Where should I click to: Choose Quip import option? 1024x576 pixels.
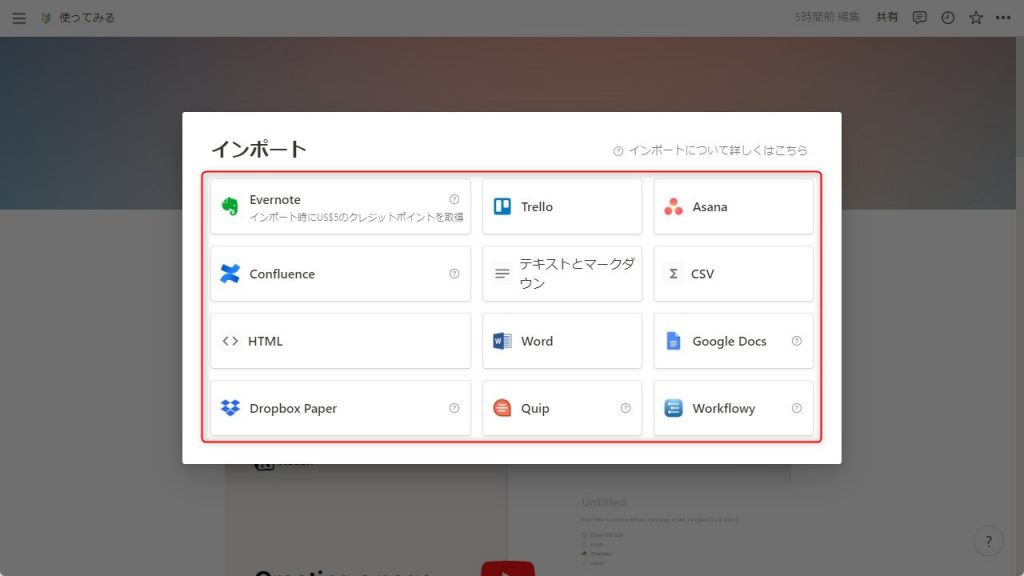click(x=562, y=408)
